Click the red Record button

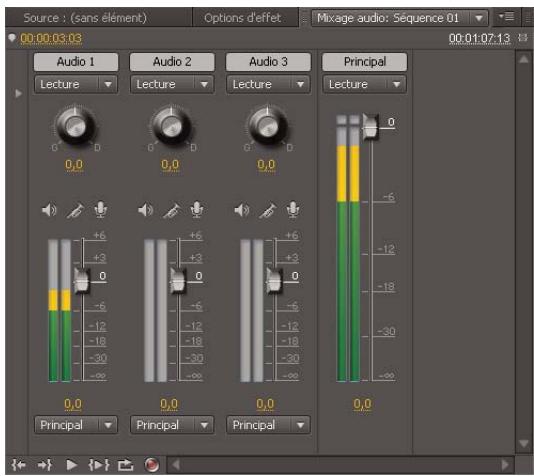[152, 465]
